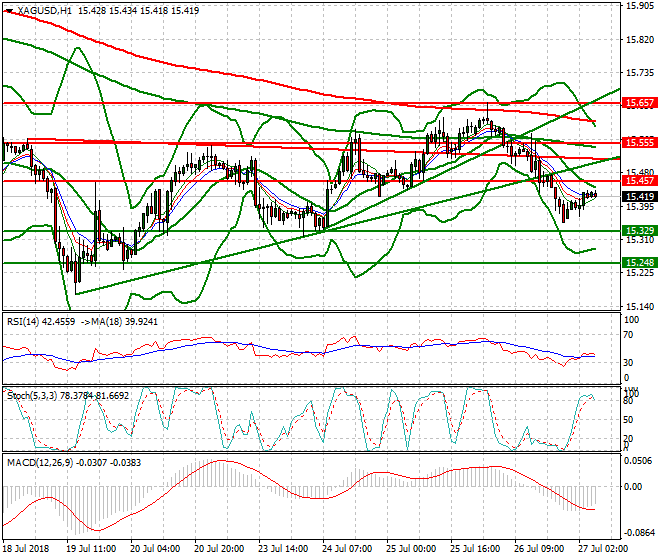Click the RSI scale level 70
Screen dimensions: 660x560
628,335
